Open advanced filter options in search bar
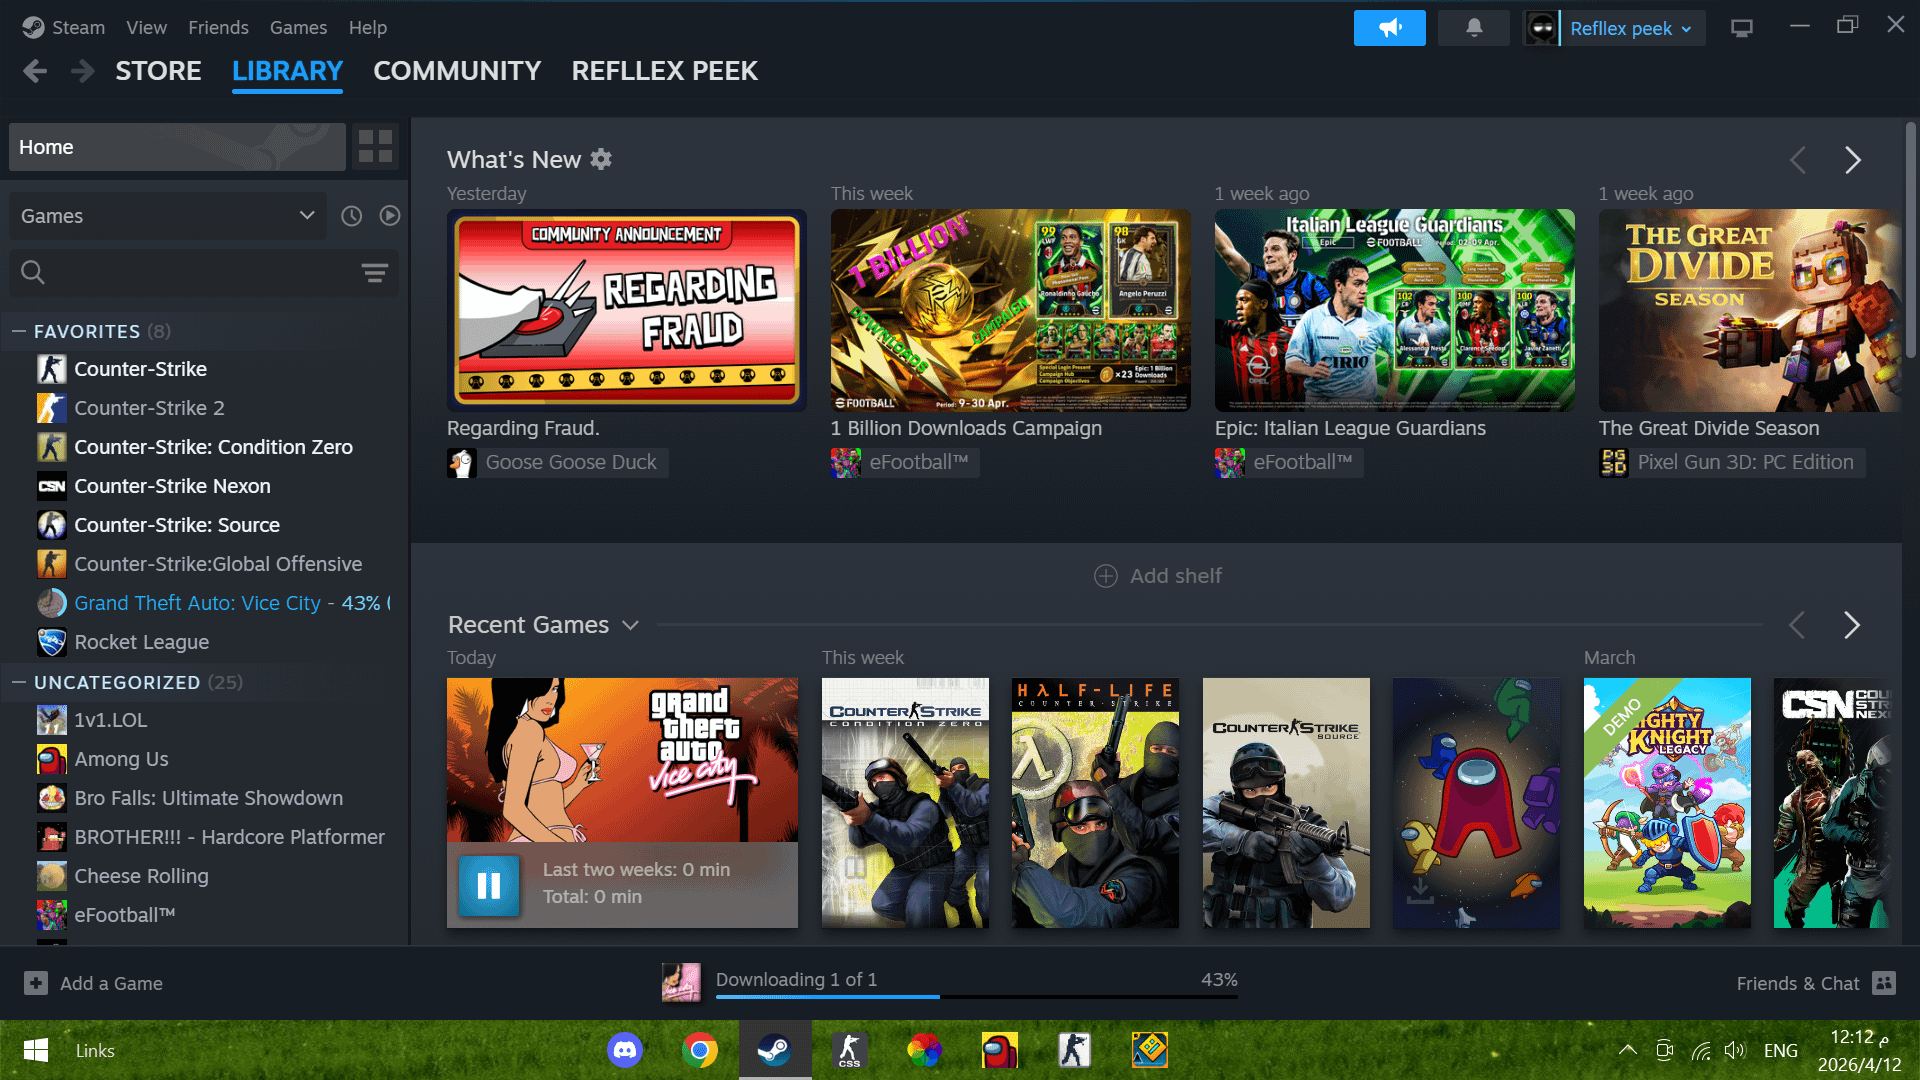This screenshot has width=1920, height=1080. point(374,272)
